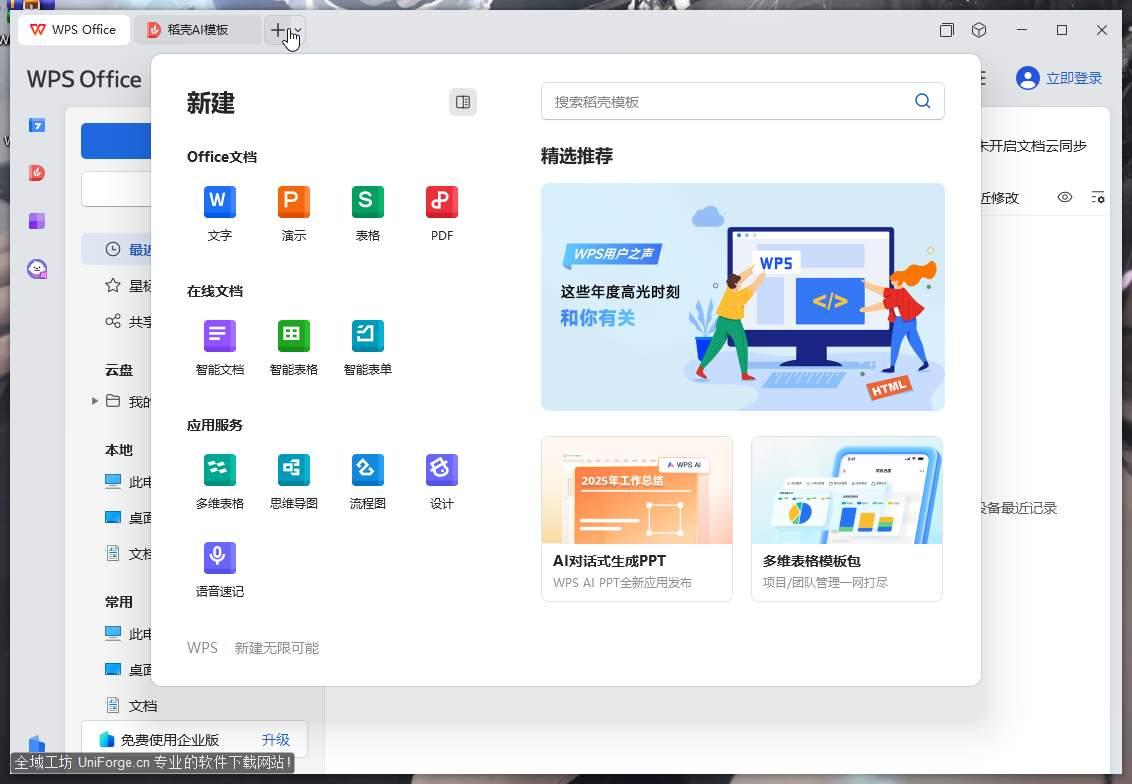1132x784 pixels.
Task: Open the cube skin icon in title bar
Action: [x=979, y=30]
